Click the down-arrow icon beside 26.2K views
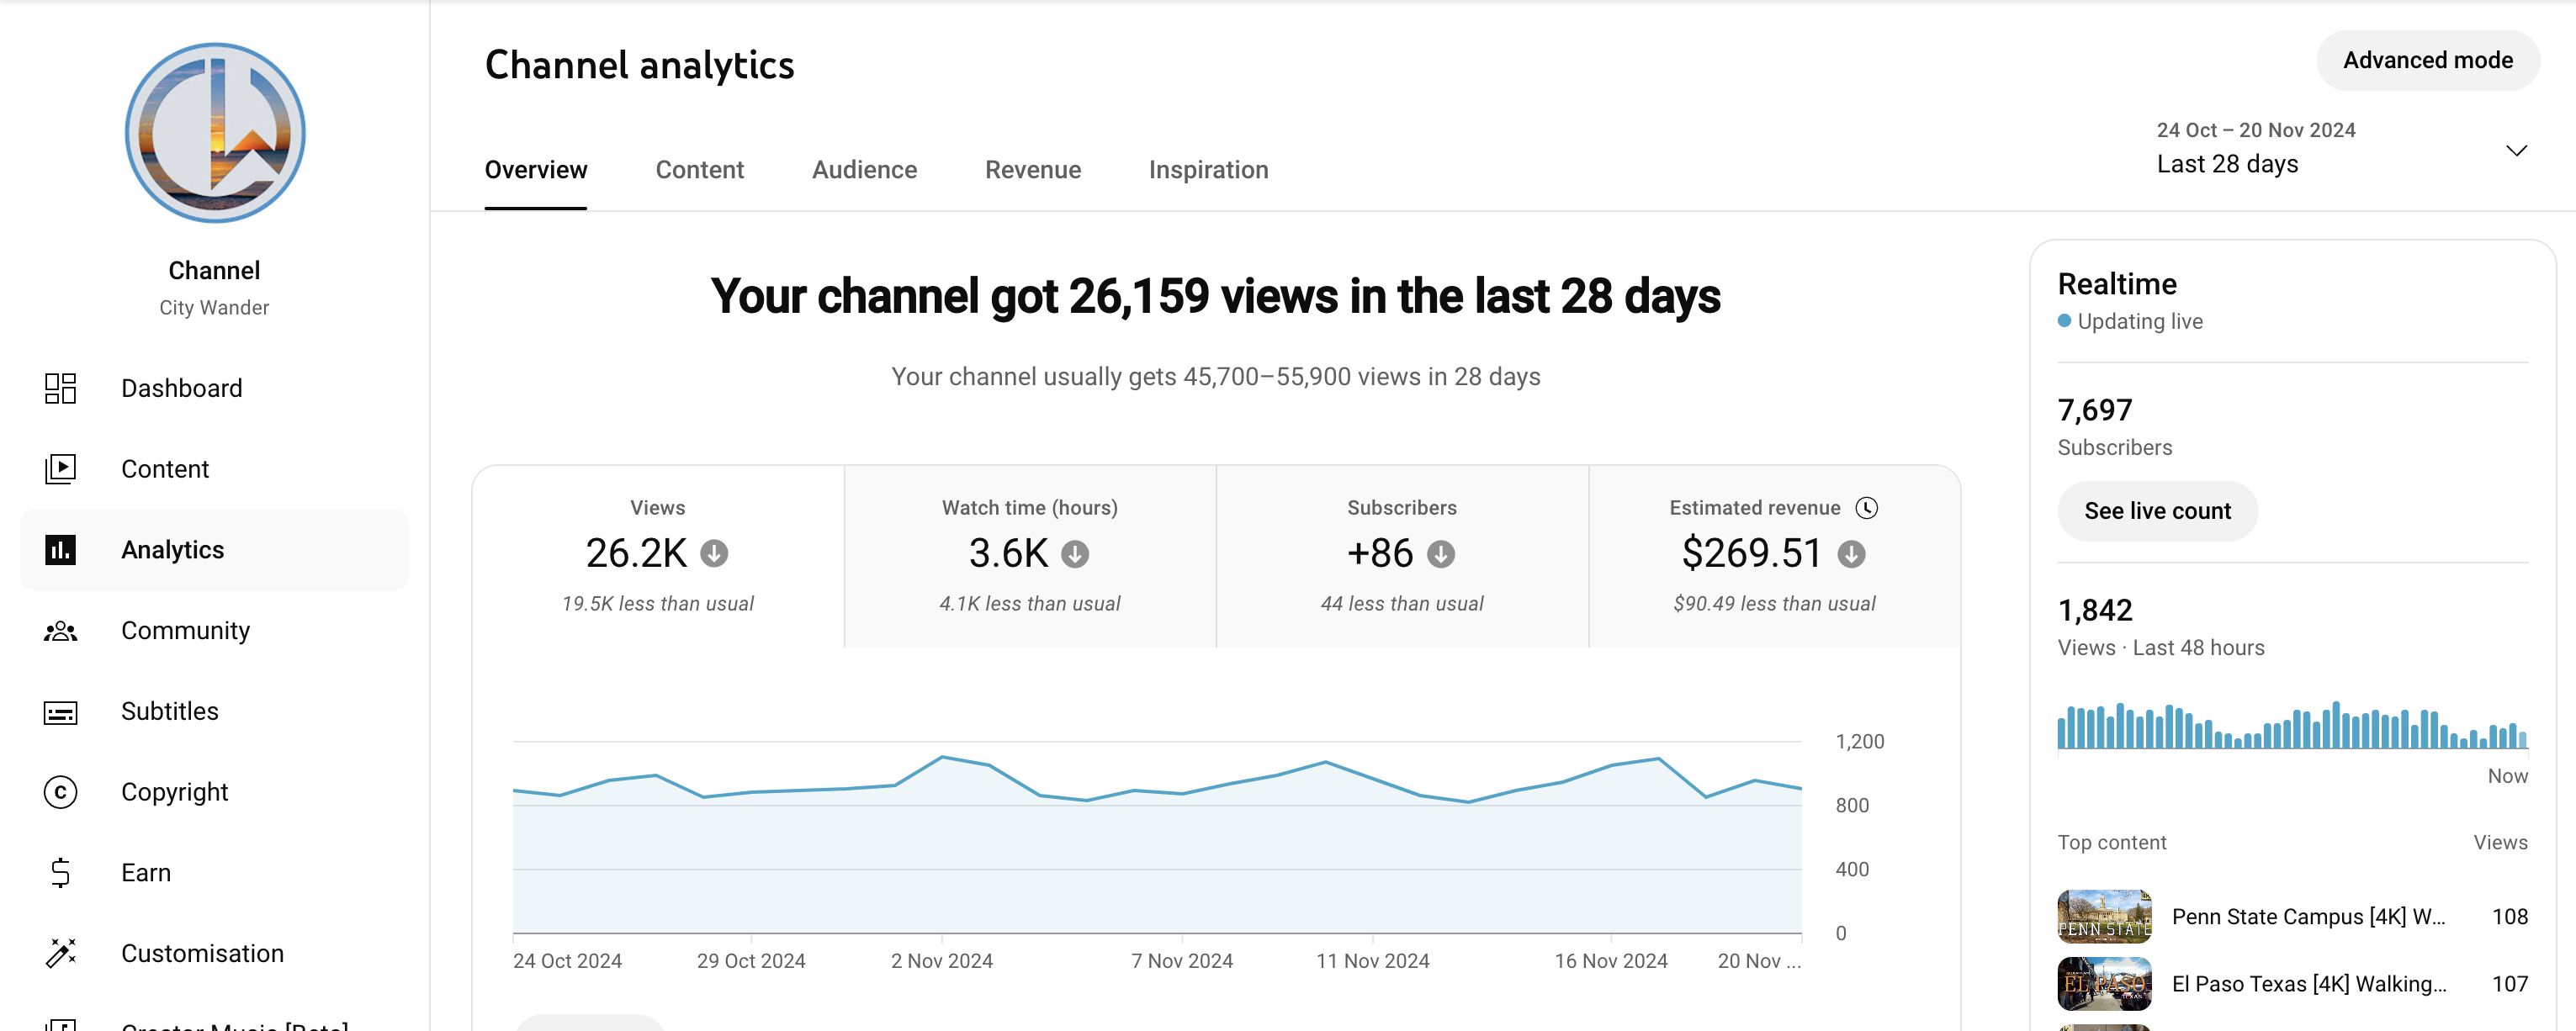Viewport: 2576px width, 1031px height. point(714,554)
